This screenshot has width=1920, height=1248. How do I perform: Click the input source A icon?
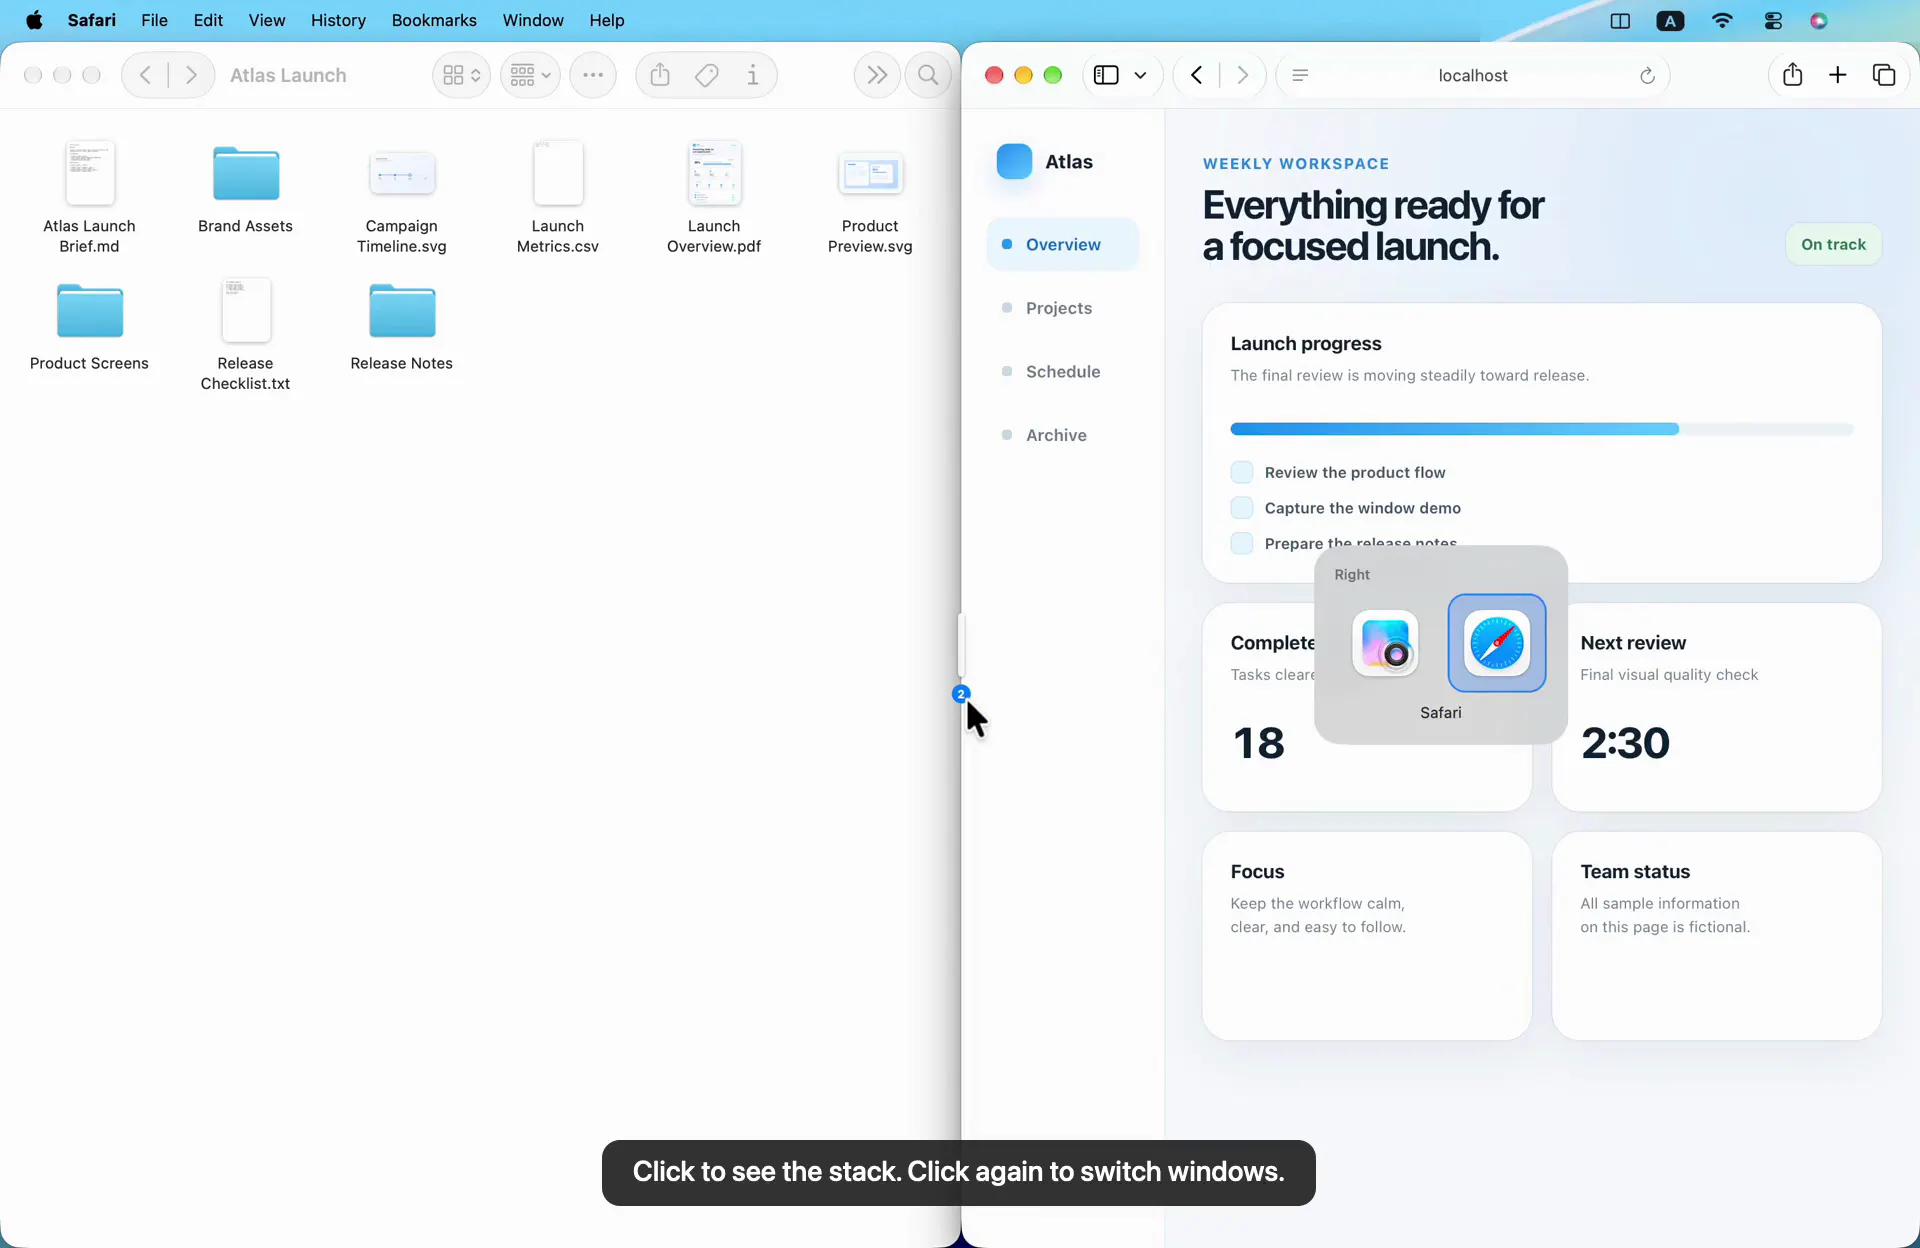click(1670, 20)
